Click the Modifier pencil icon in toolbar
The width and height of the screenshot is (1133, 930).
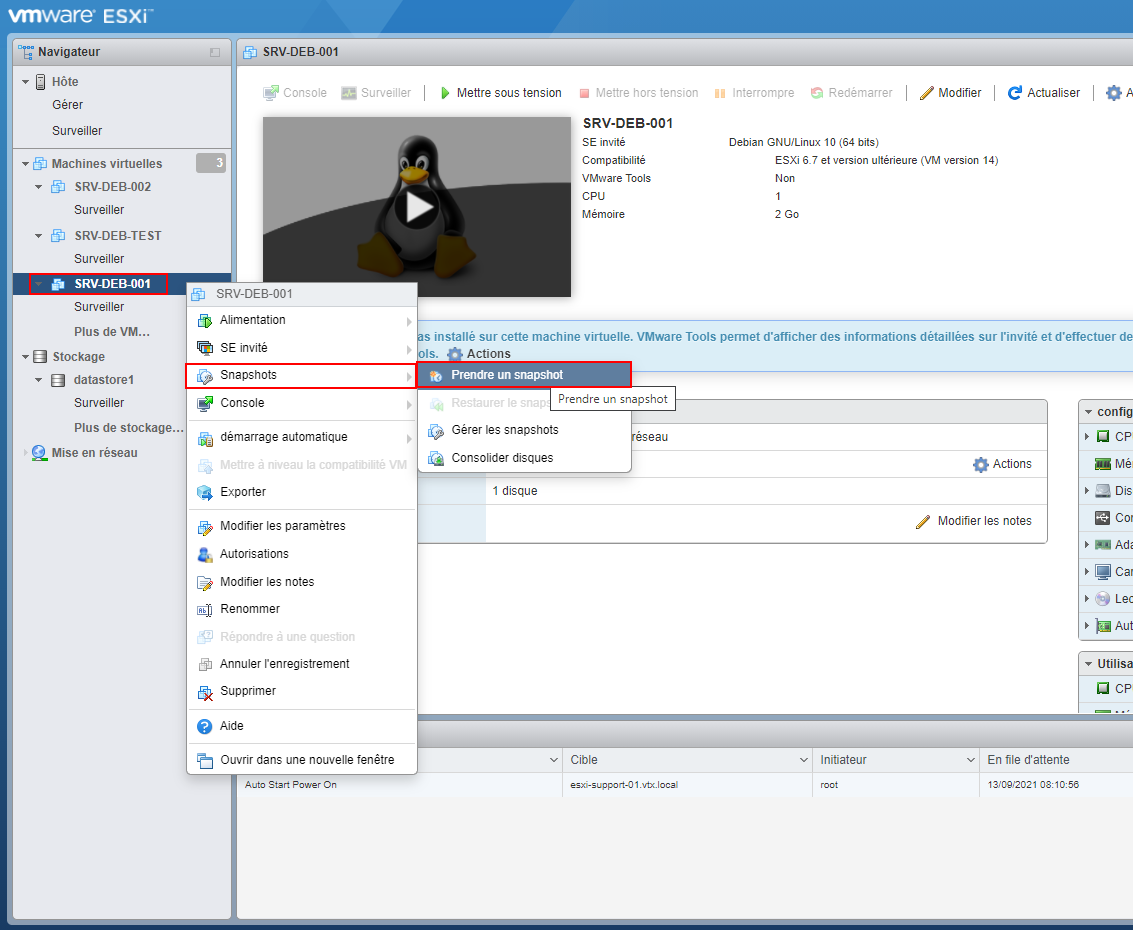click(926, 93)
